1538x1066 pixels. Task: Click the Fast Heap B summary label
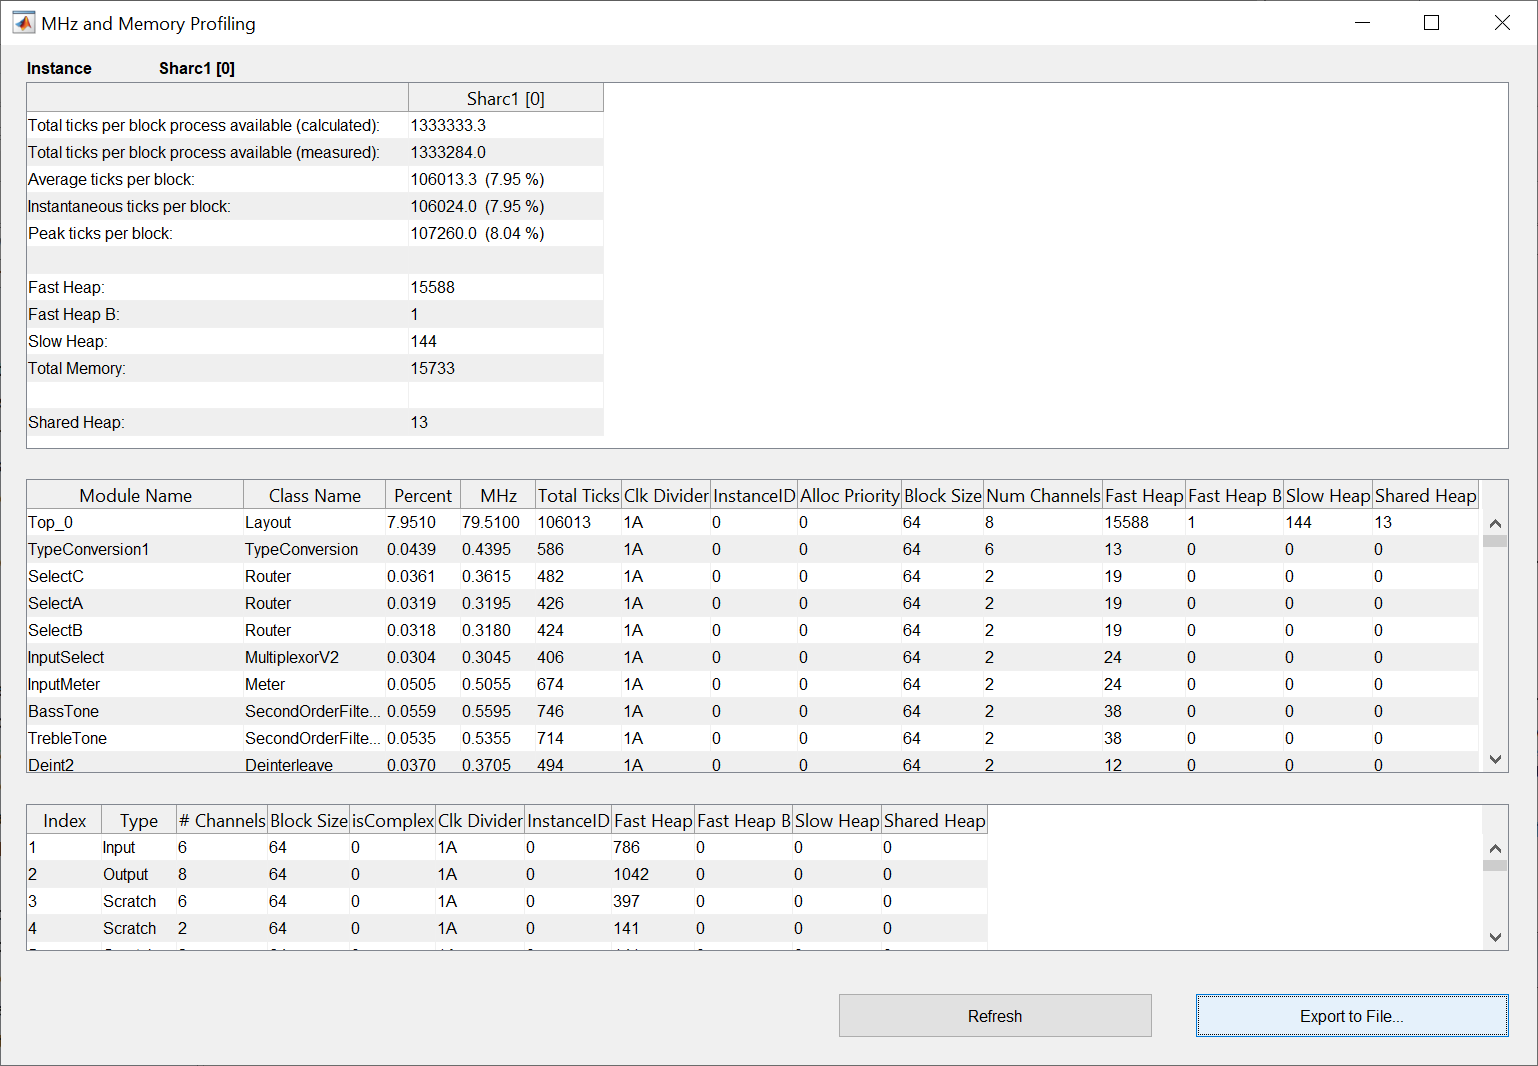[74, 314]
